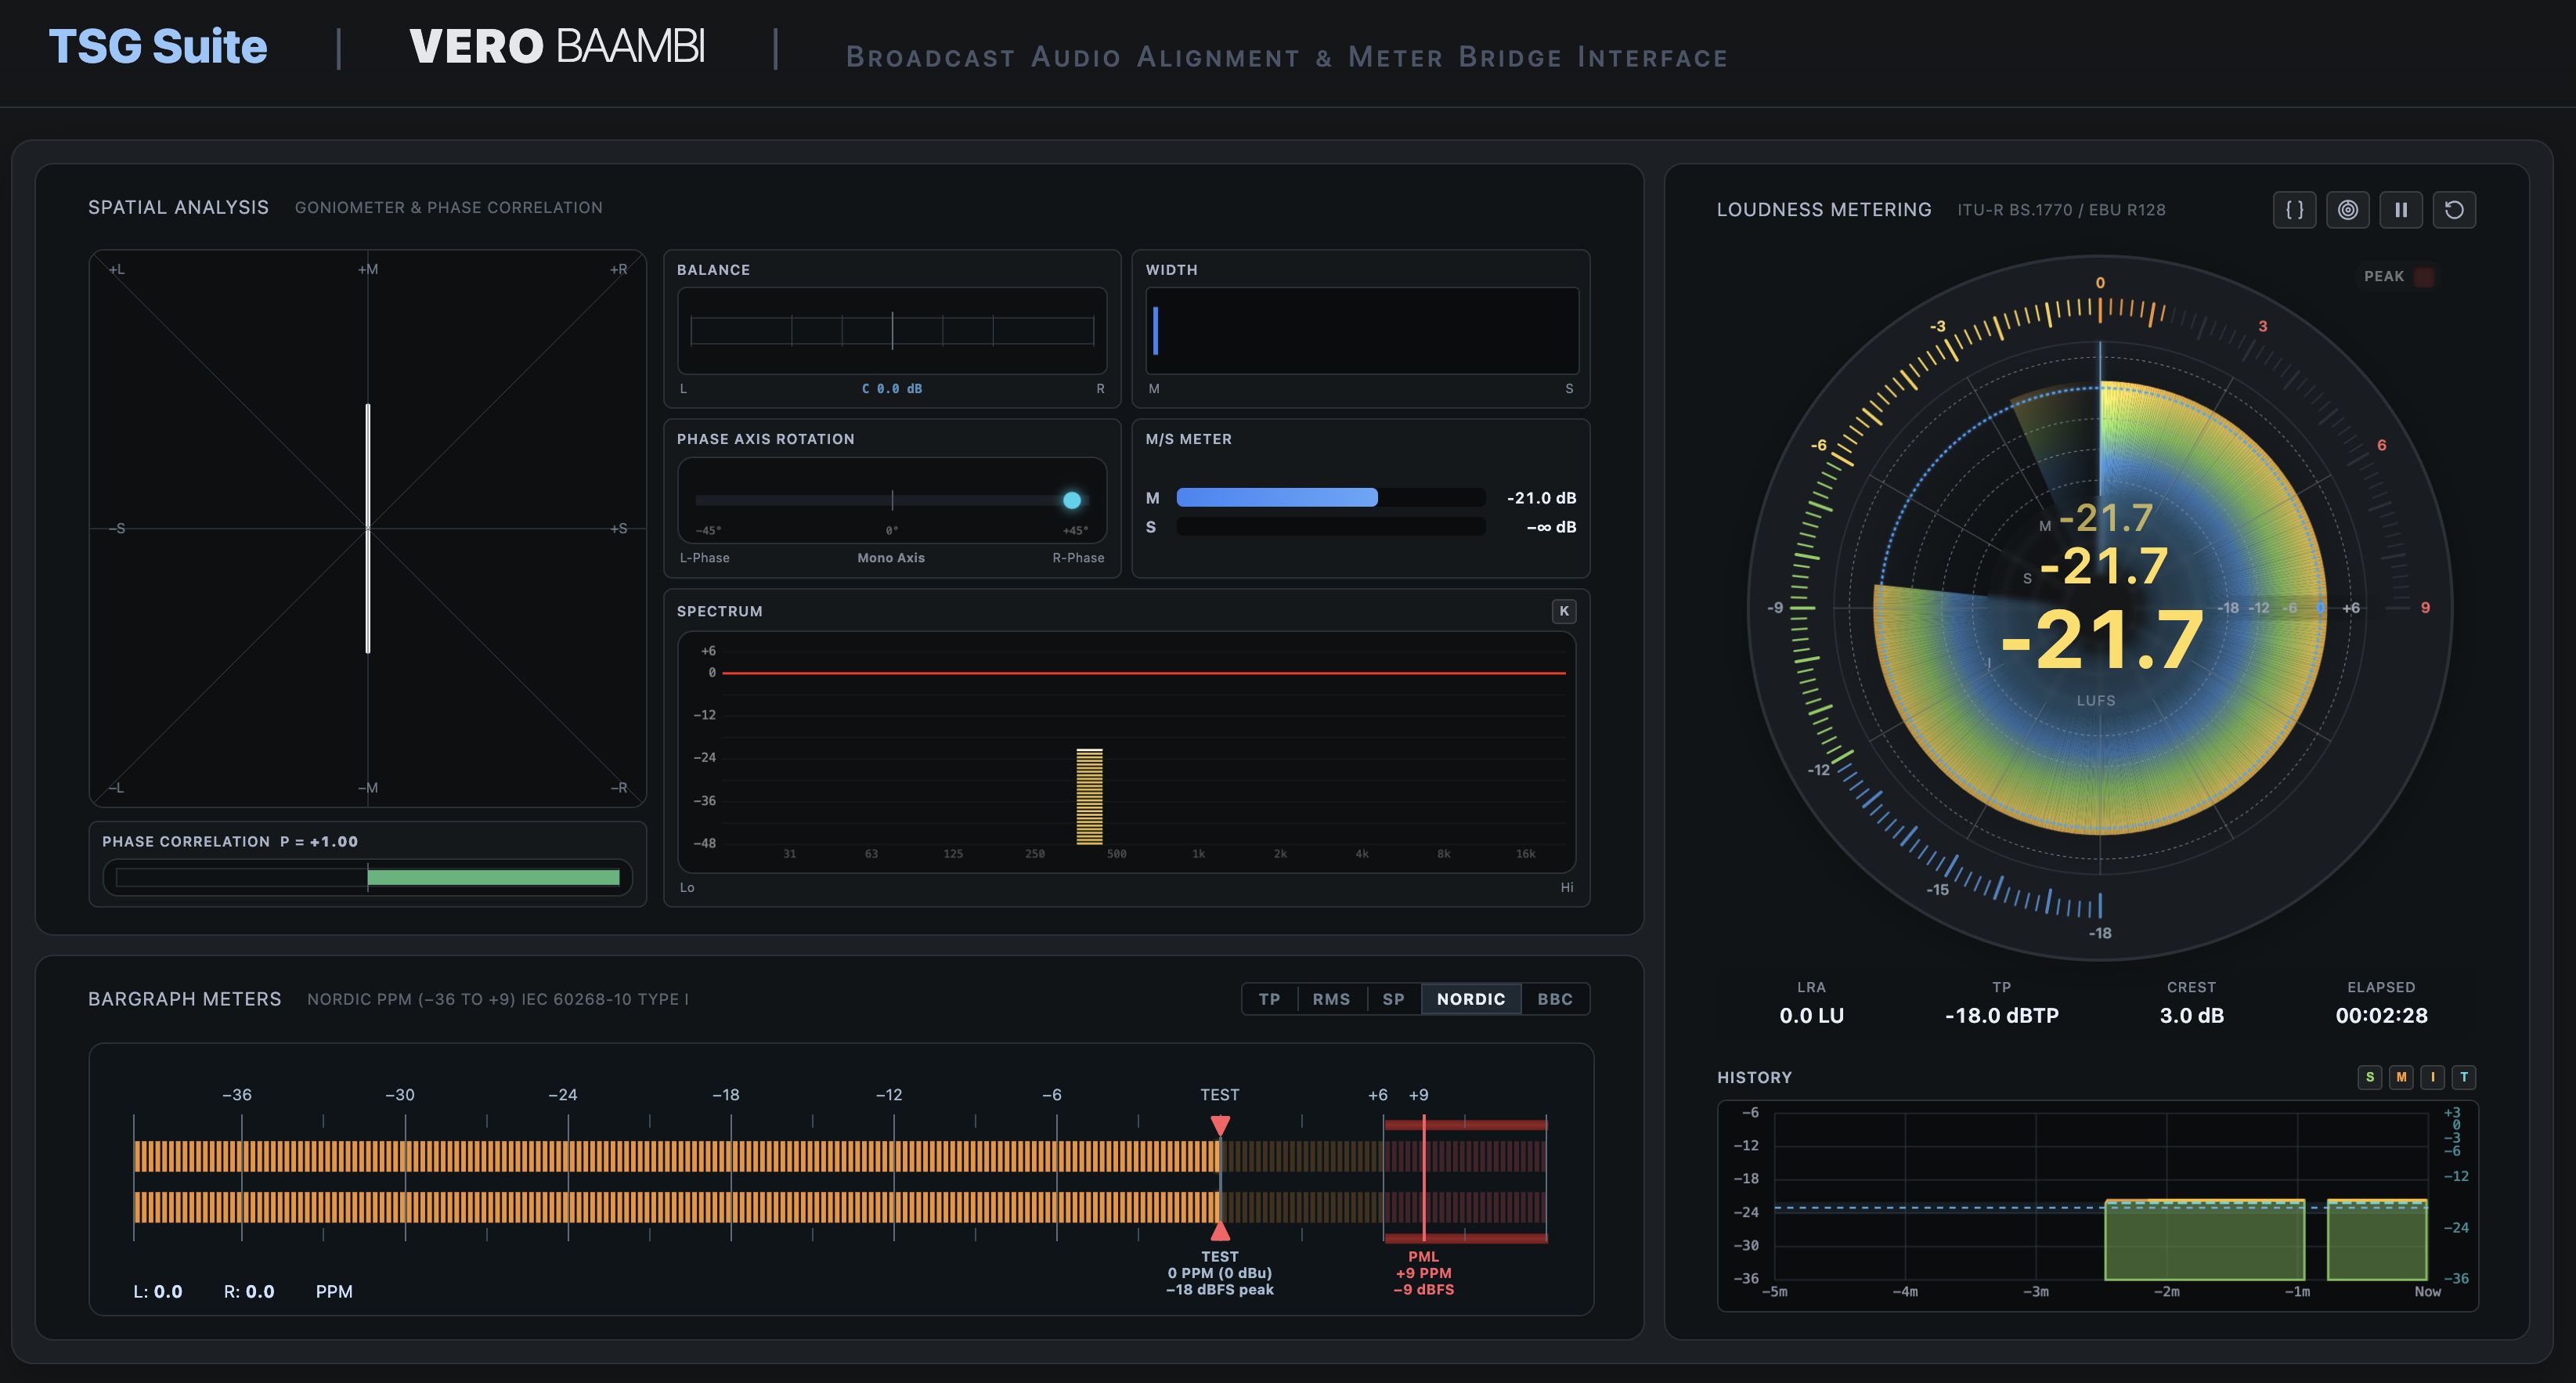Reset the loudness measurement with the circular arrow

point(2454,210)
